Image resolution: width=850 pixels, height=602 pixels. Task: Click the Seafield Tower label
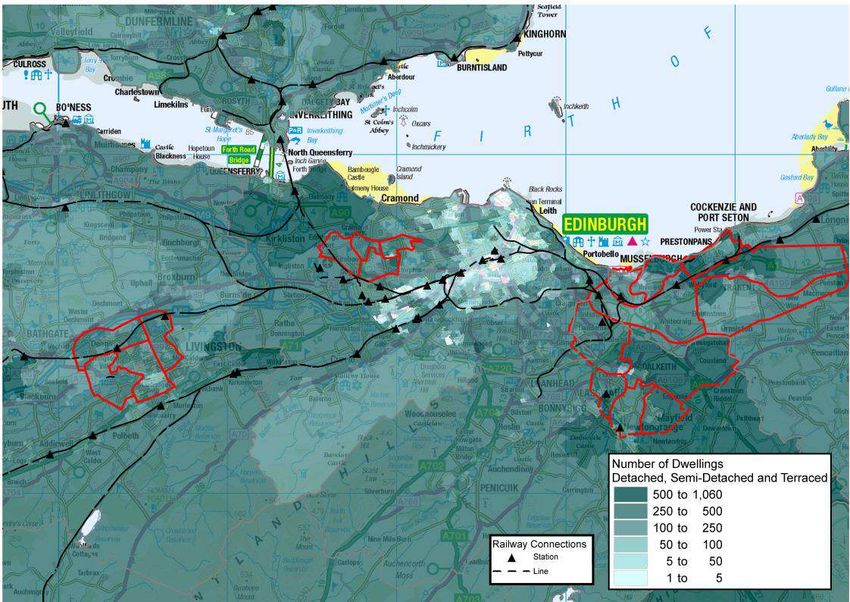pyautogui.click(x=549, y=11)
